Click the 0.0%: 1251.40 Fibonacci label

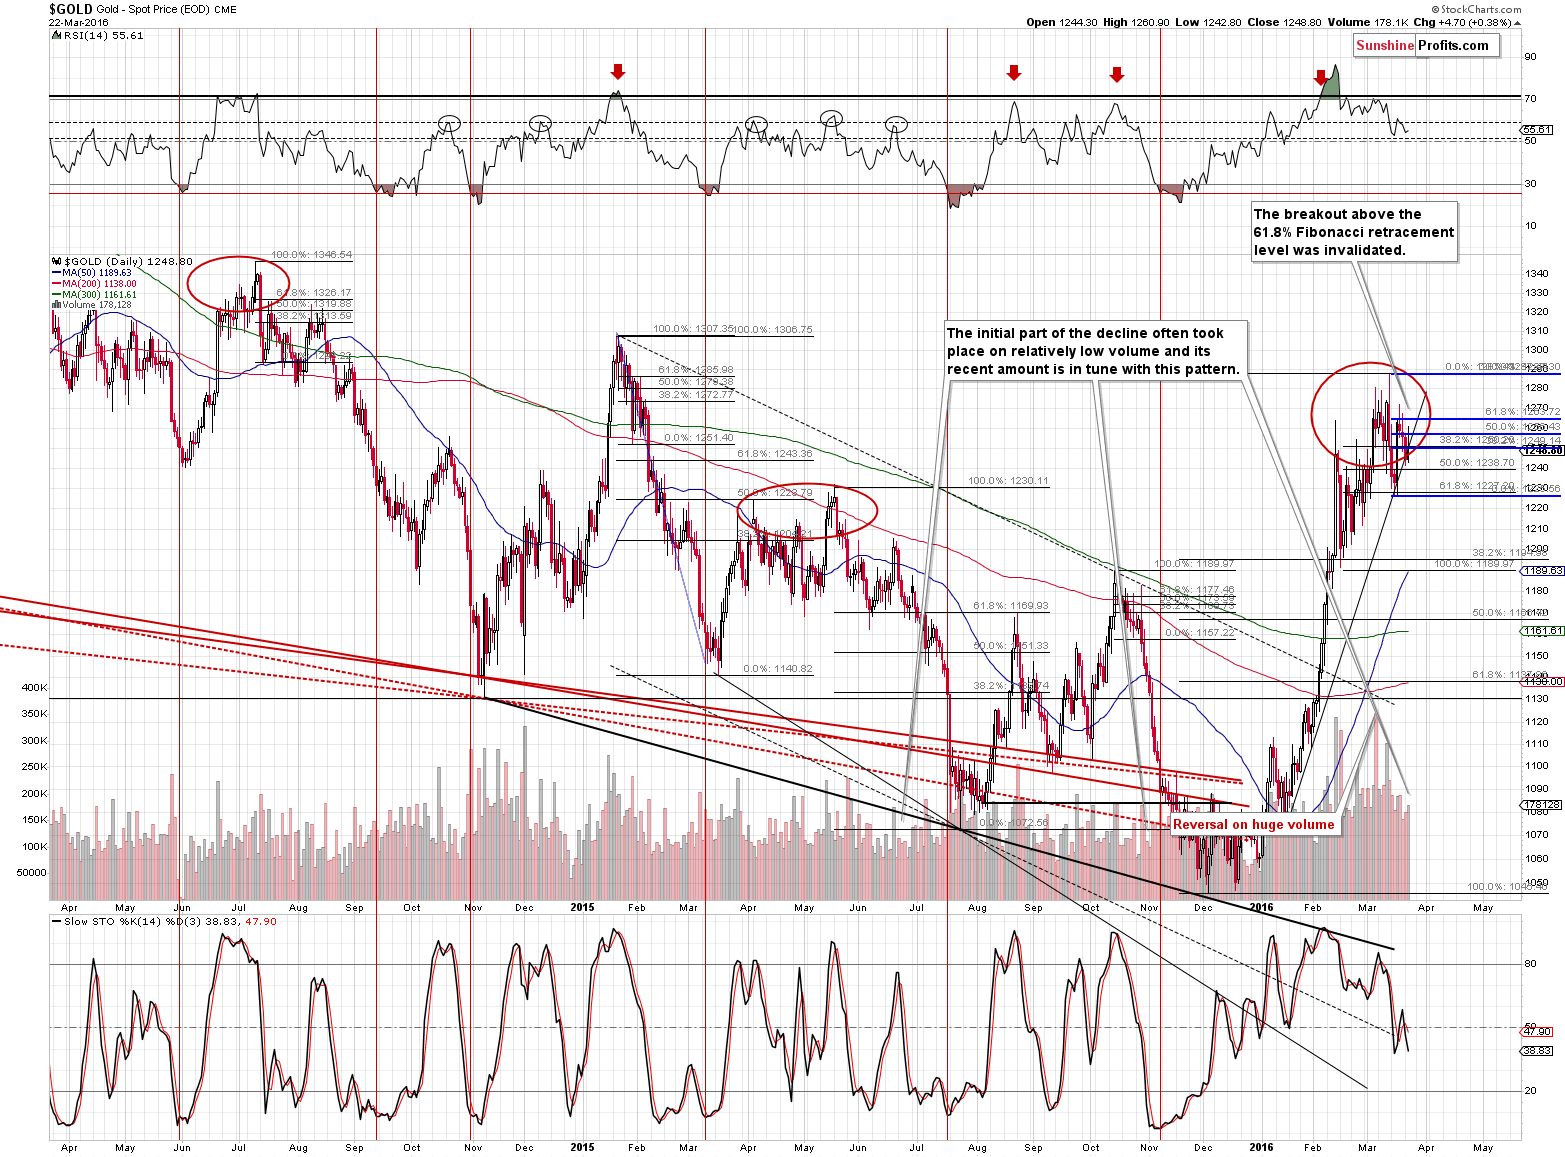tap(699, 438)
